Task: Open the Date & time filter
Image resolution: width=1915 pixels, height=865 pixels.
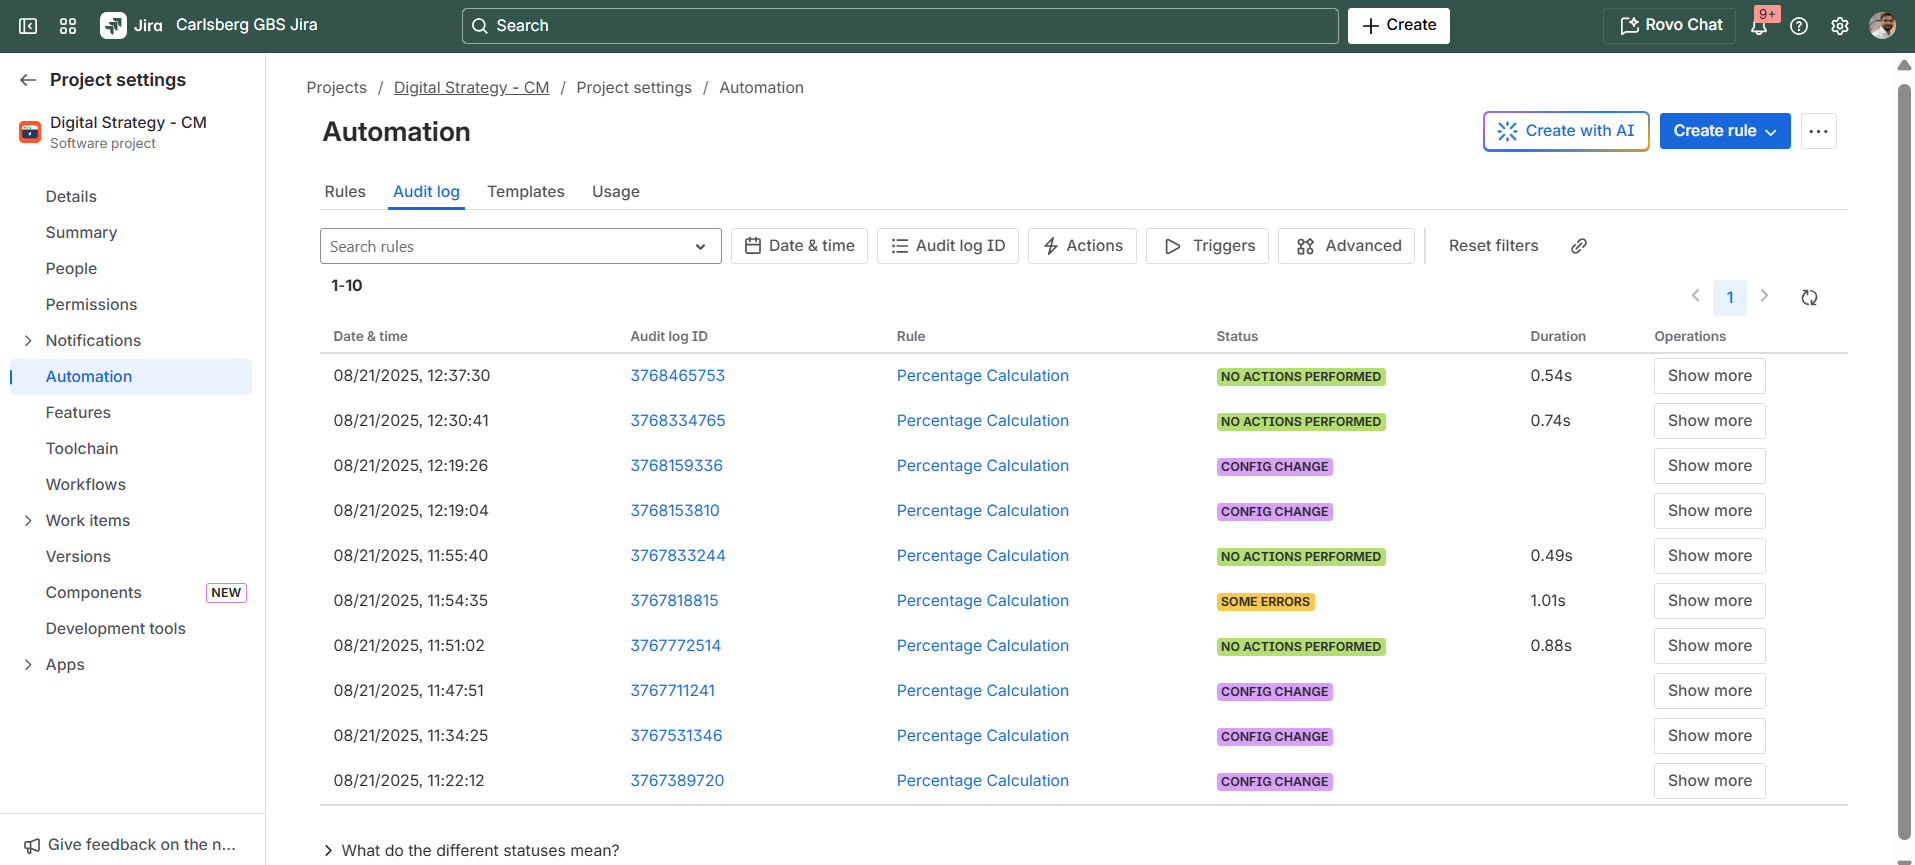Action: (x=799, y=246)
